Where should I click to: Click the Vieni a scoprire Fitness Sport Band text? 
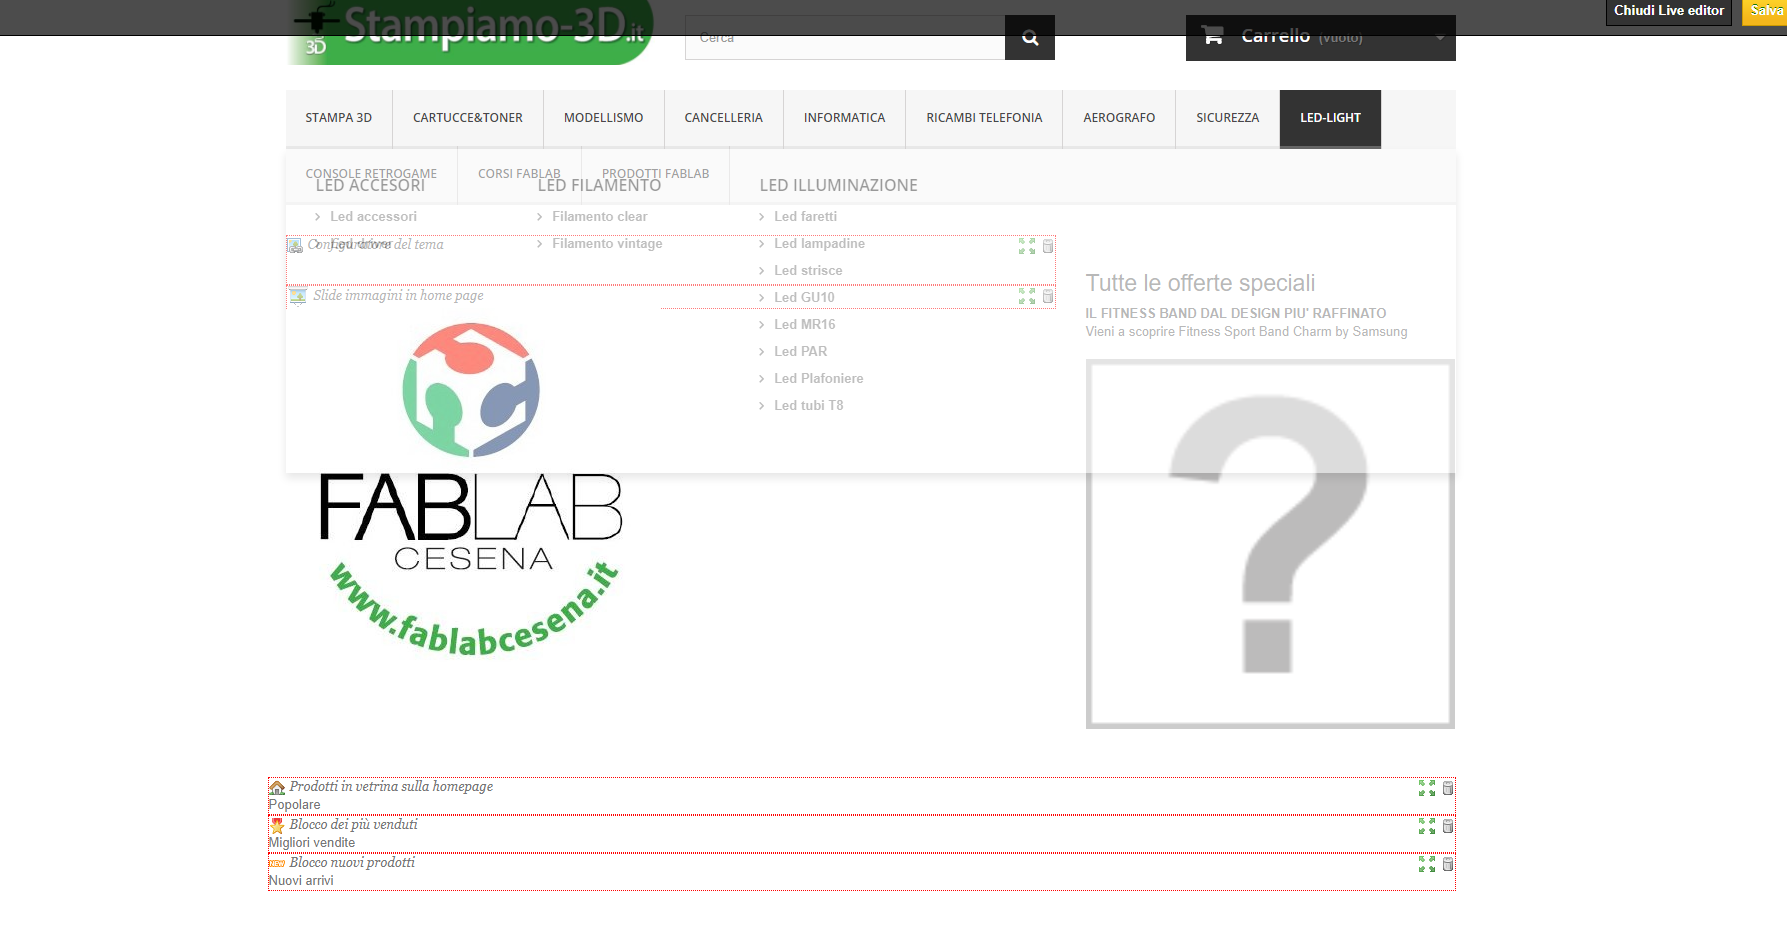1246,332
